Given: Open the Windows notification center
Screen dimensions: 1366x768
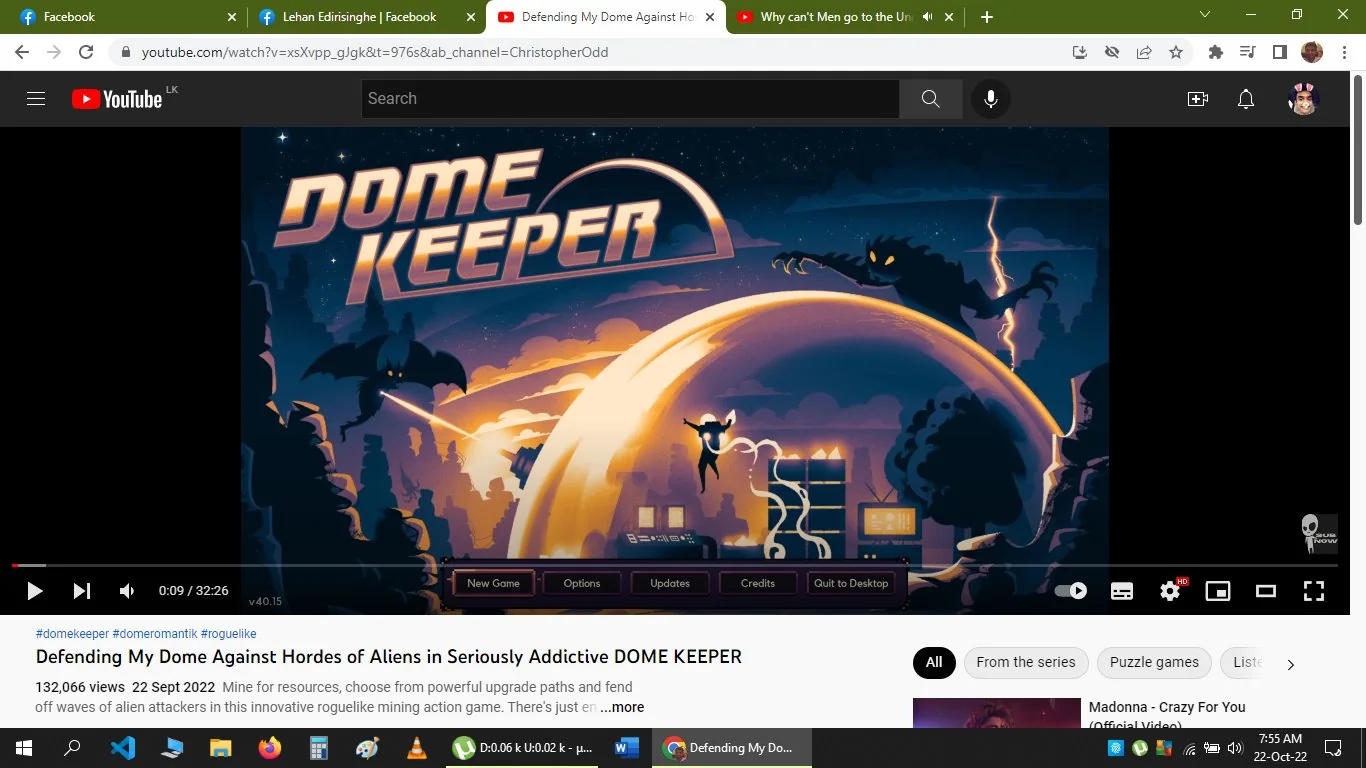Looking at the screenshot, I should pos(1333,748).
